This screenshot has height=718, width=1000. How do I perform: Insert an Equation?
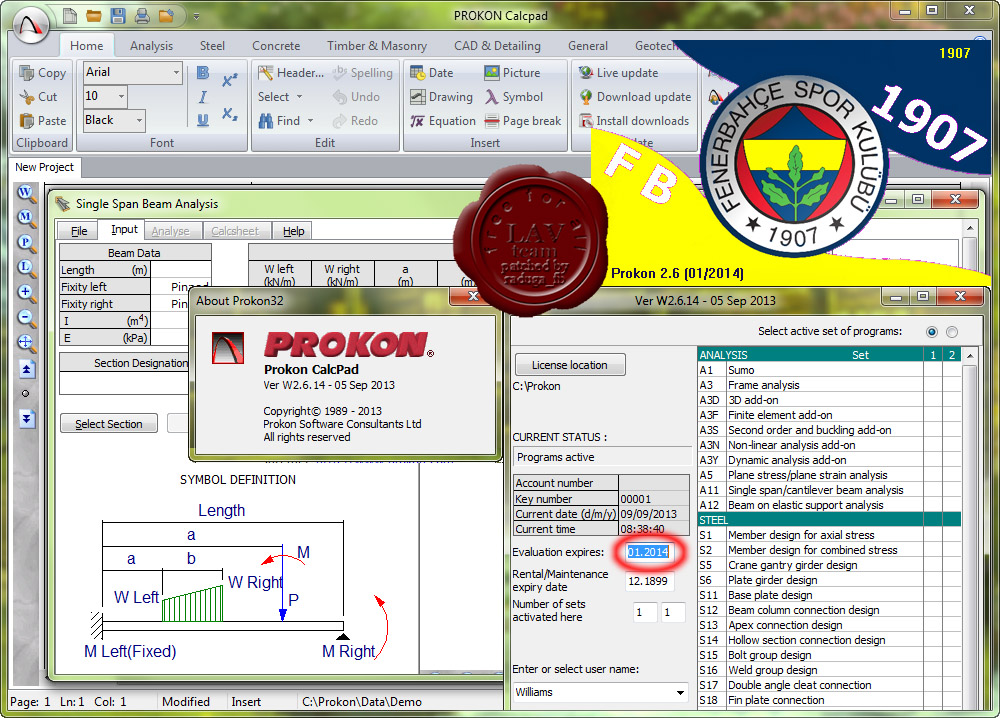tap(443, 121)
